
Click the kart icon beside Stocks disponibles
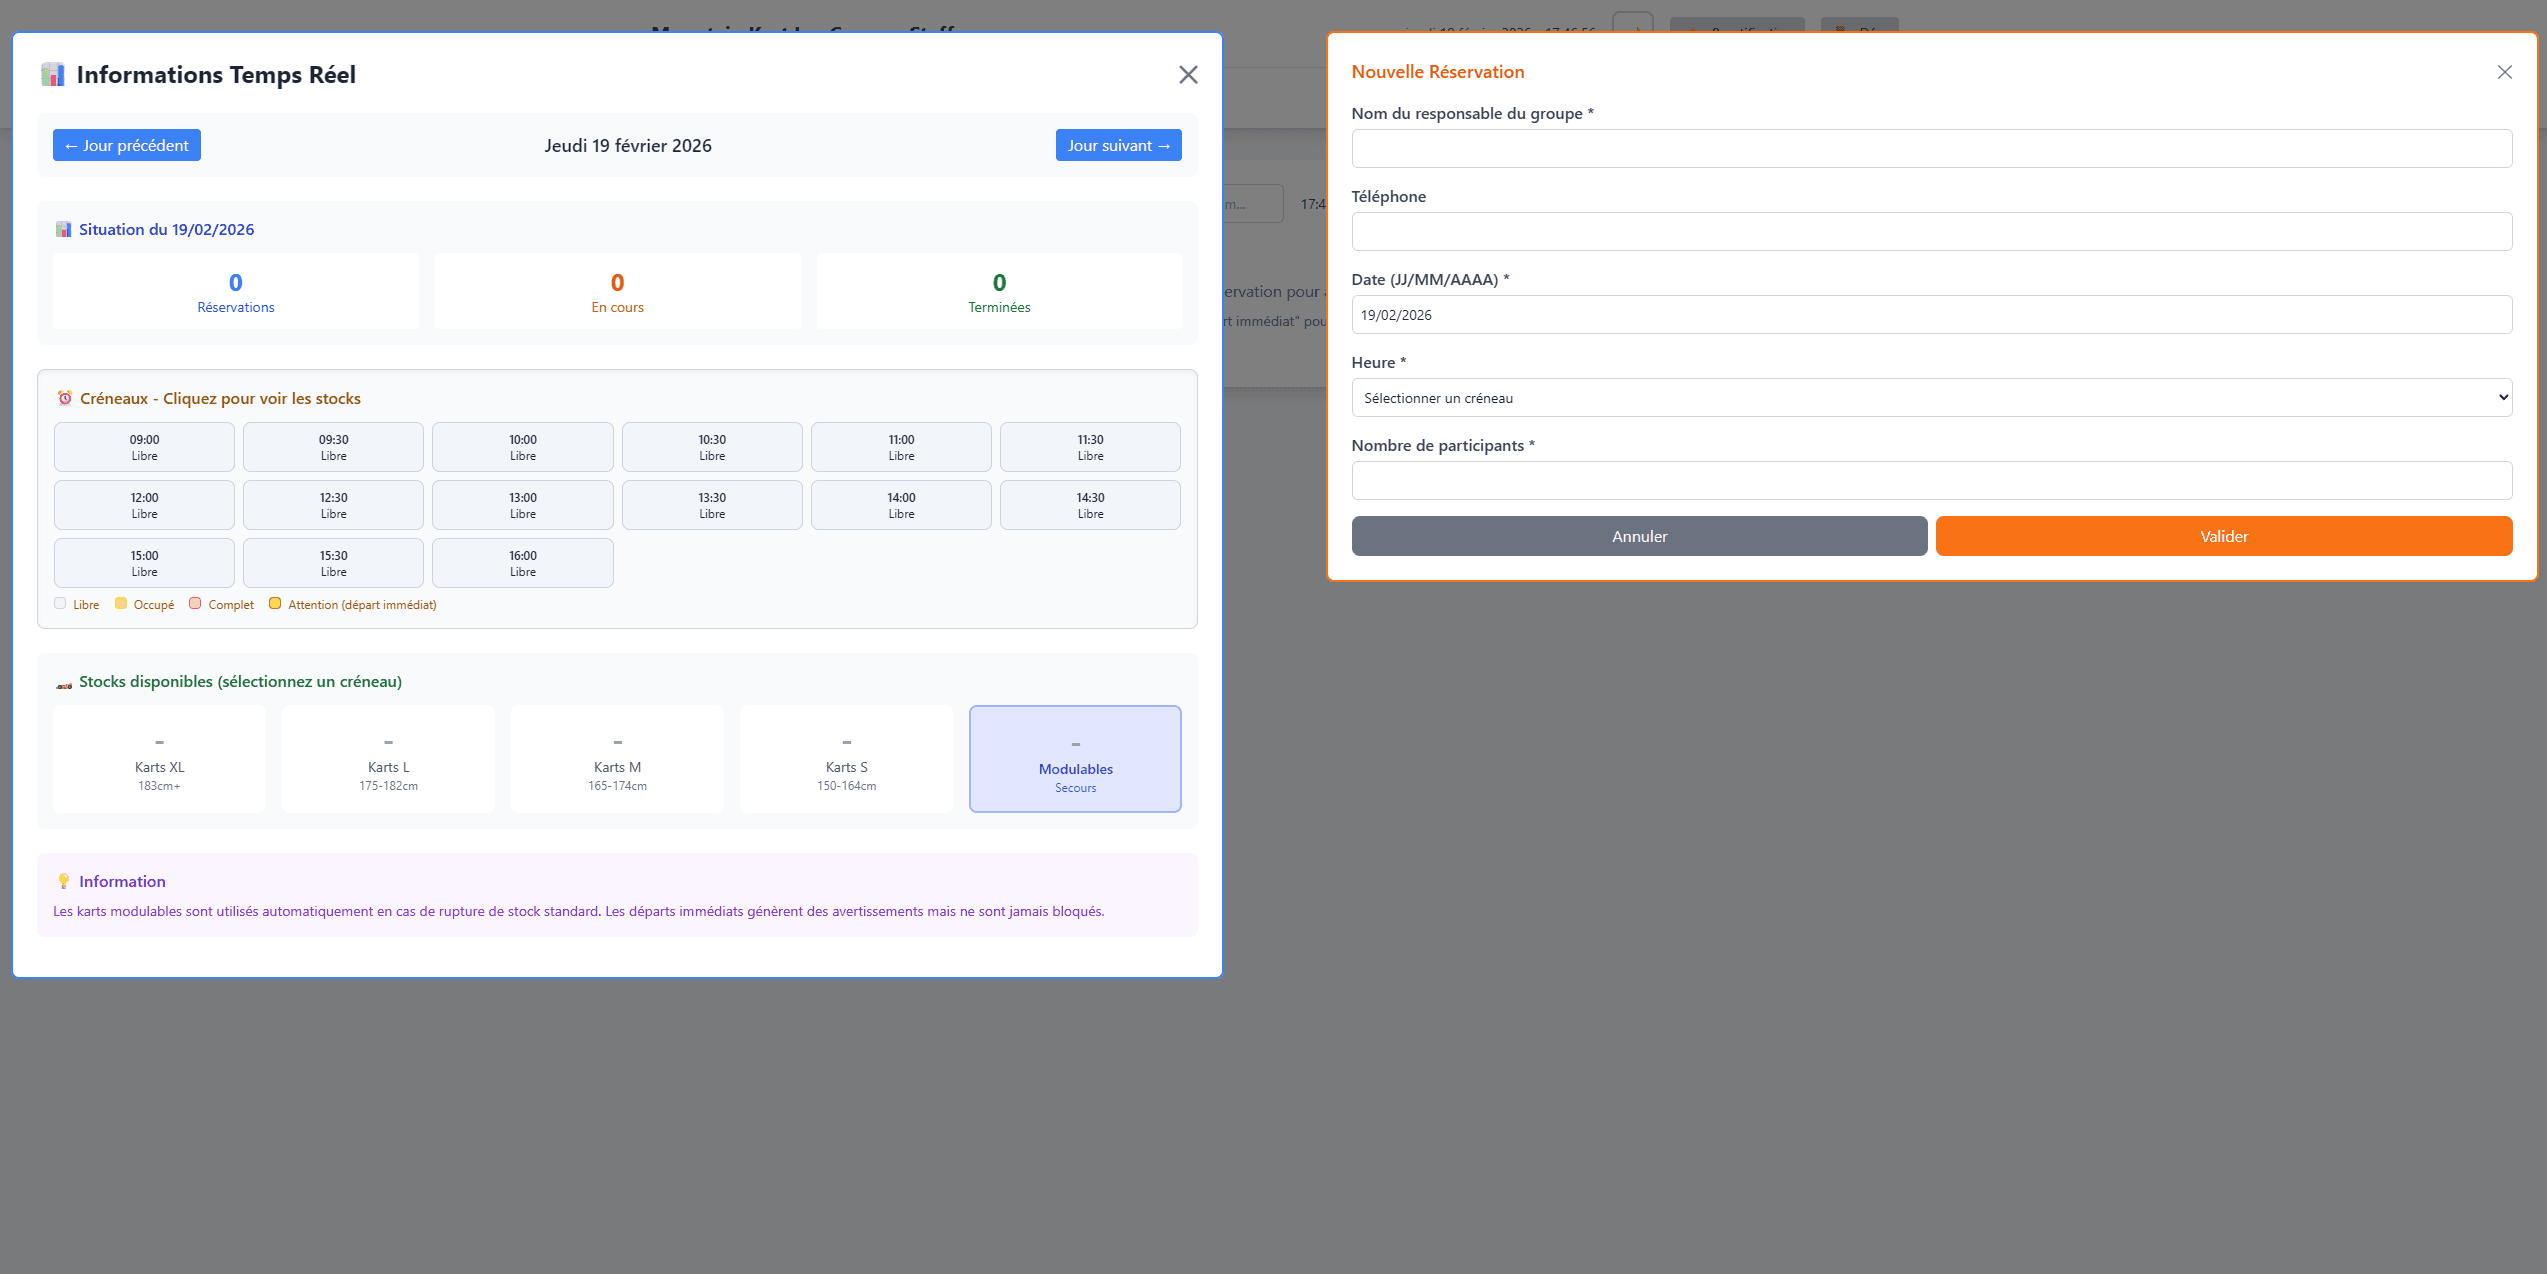[64, 685]
